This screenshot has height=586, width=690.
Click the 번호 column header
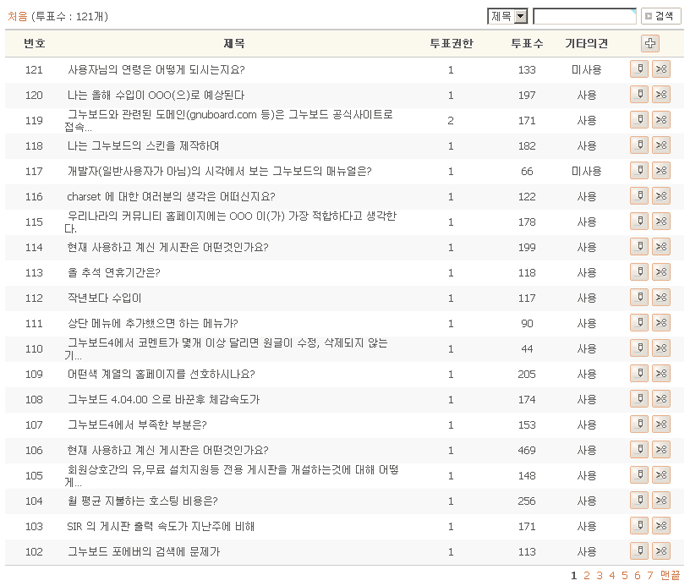34,44
